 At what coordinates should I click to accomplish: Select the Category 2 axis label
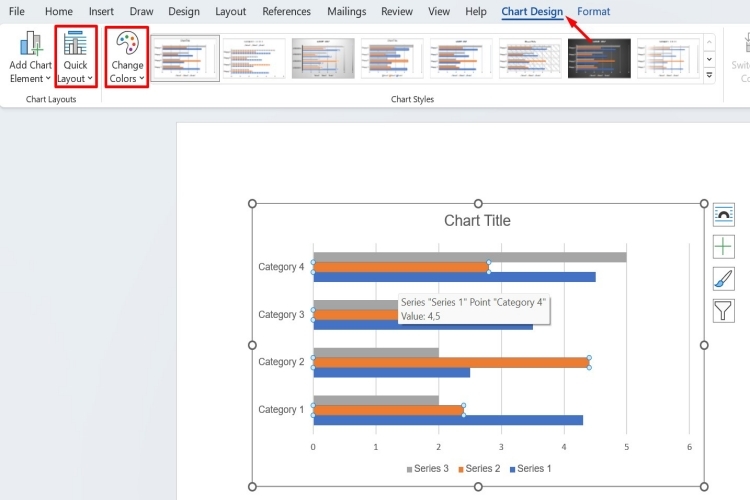pos(281,362)
